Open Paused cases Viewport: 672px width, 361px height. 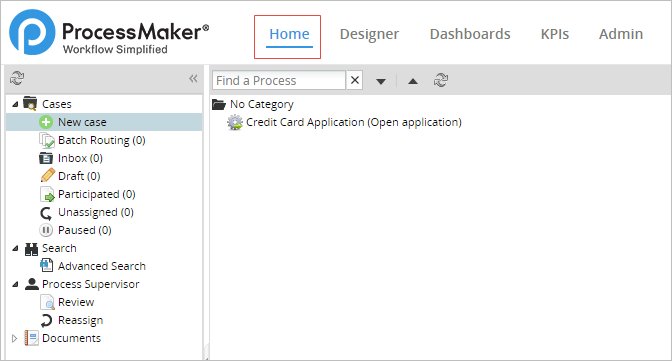click(x=84, y=230)
